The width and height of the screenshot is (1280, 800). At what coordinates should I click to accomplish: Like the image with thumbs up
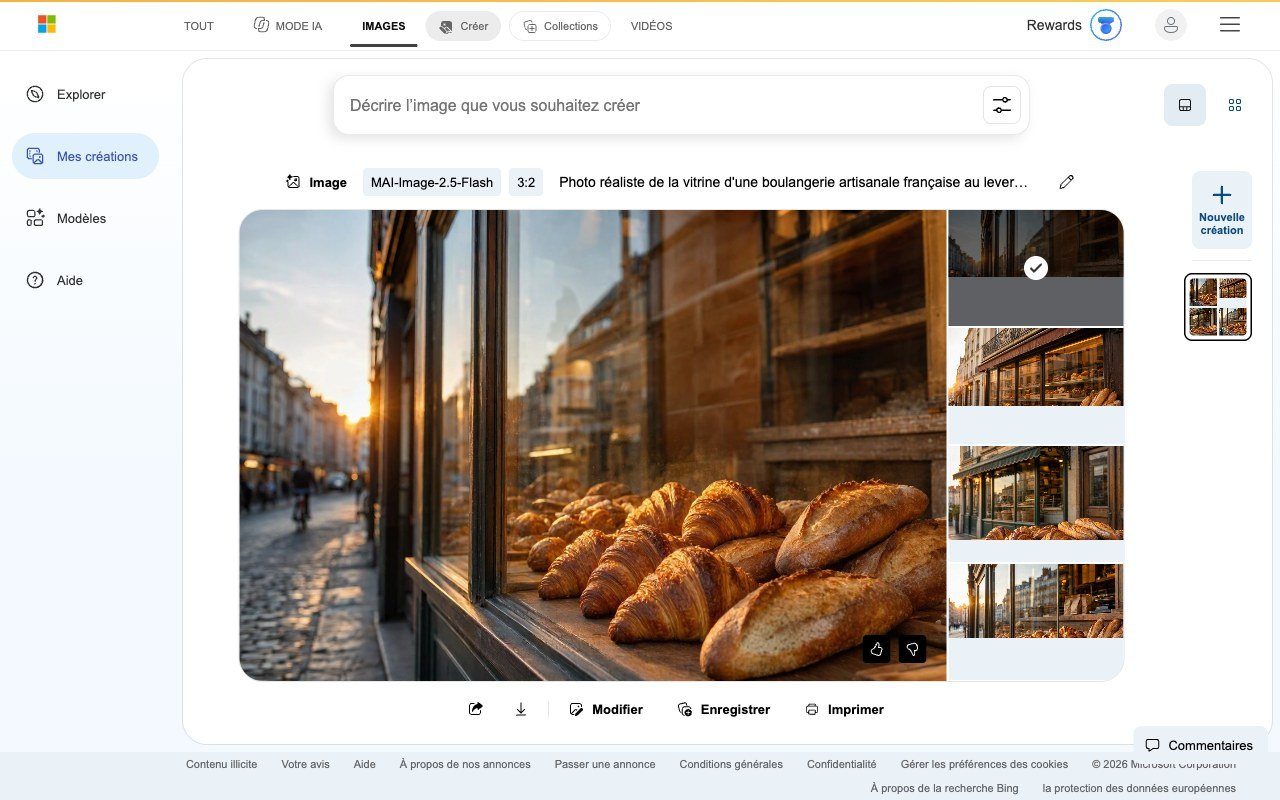pyautogui.click(x=876, y=649)
